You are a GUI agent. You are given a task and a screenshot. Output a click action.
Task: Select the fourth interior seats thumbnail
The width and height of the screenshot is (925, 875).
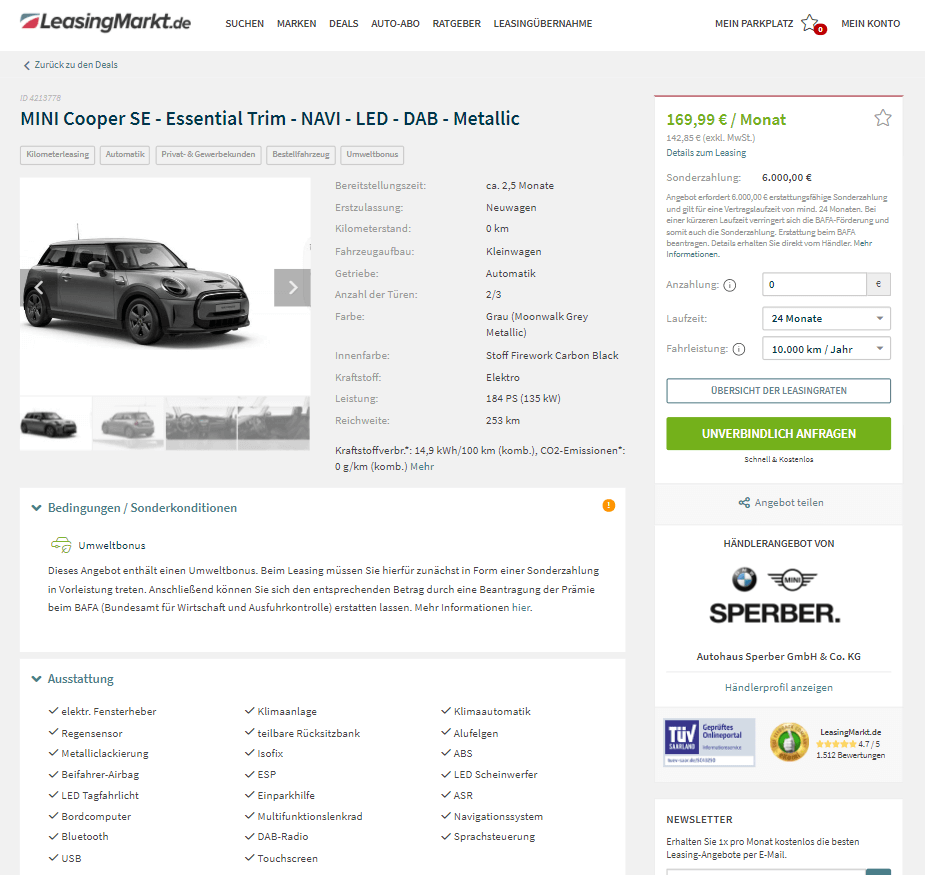[x=274, y=424]
